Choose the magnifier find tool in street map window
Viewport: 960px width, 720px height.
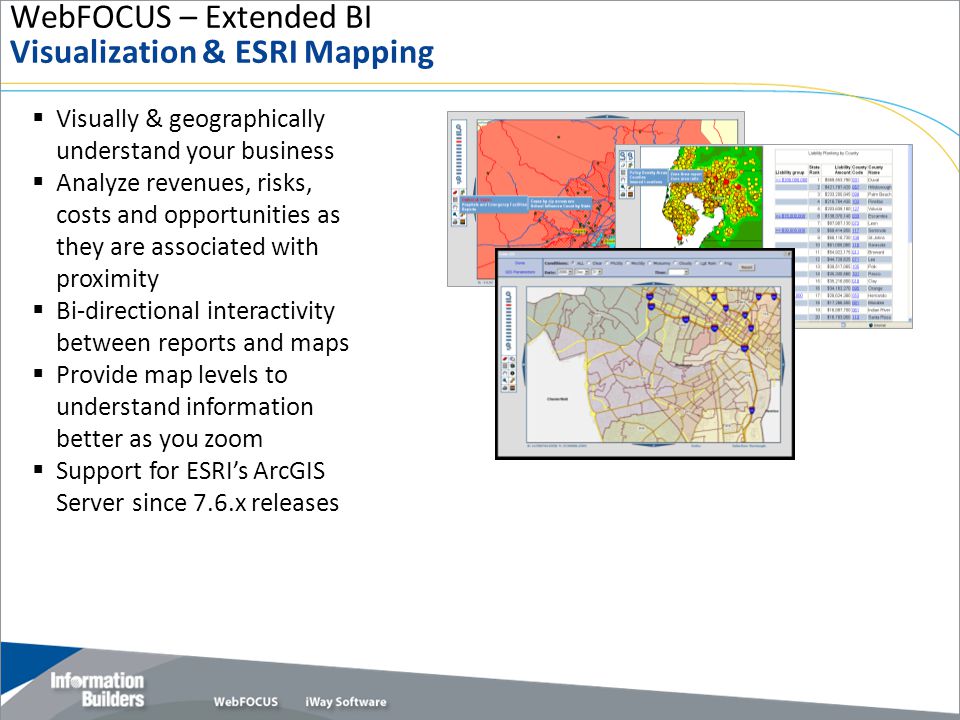coord(504,380)
